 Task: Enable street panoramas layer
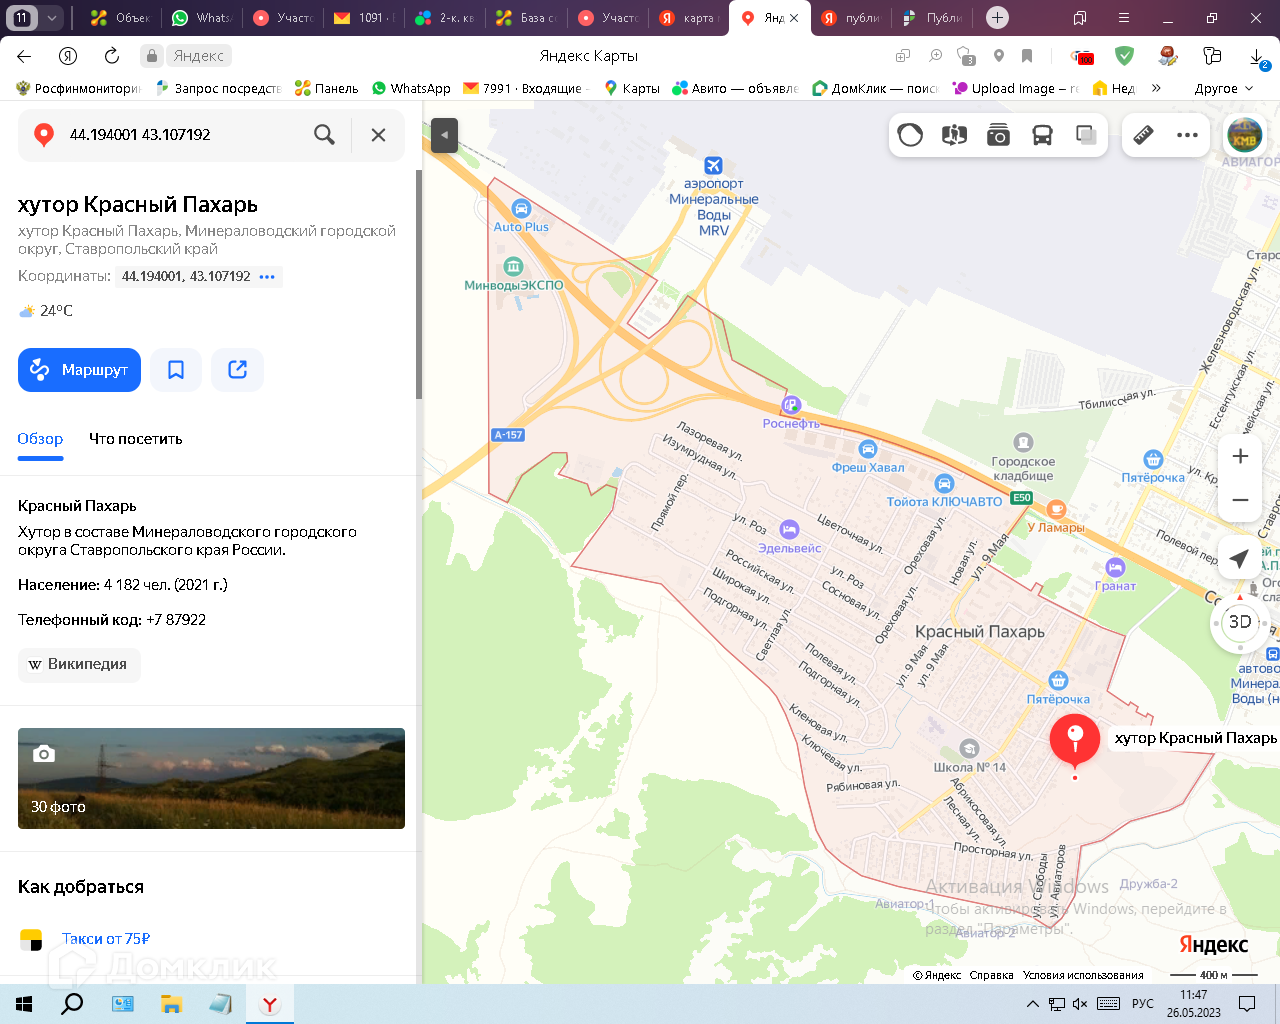click(x=954, y=135)
